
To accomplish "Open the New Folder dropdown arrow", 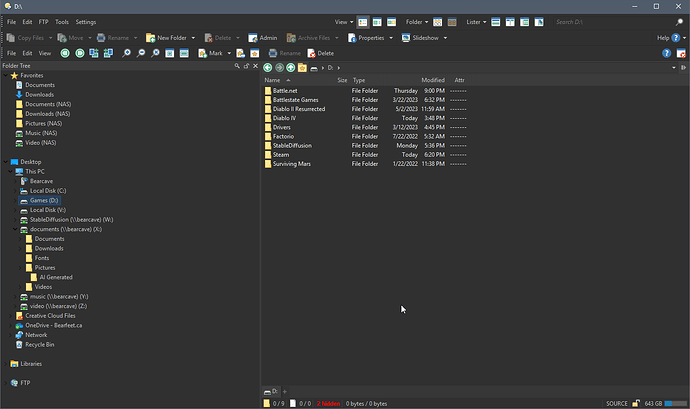I will 193,38.
